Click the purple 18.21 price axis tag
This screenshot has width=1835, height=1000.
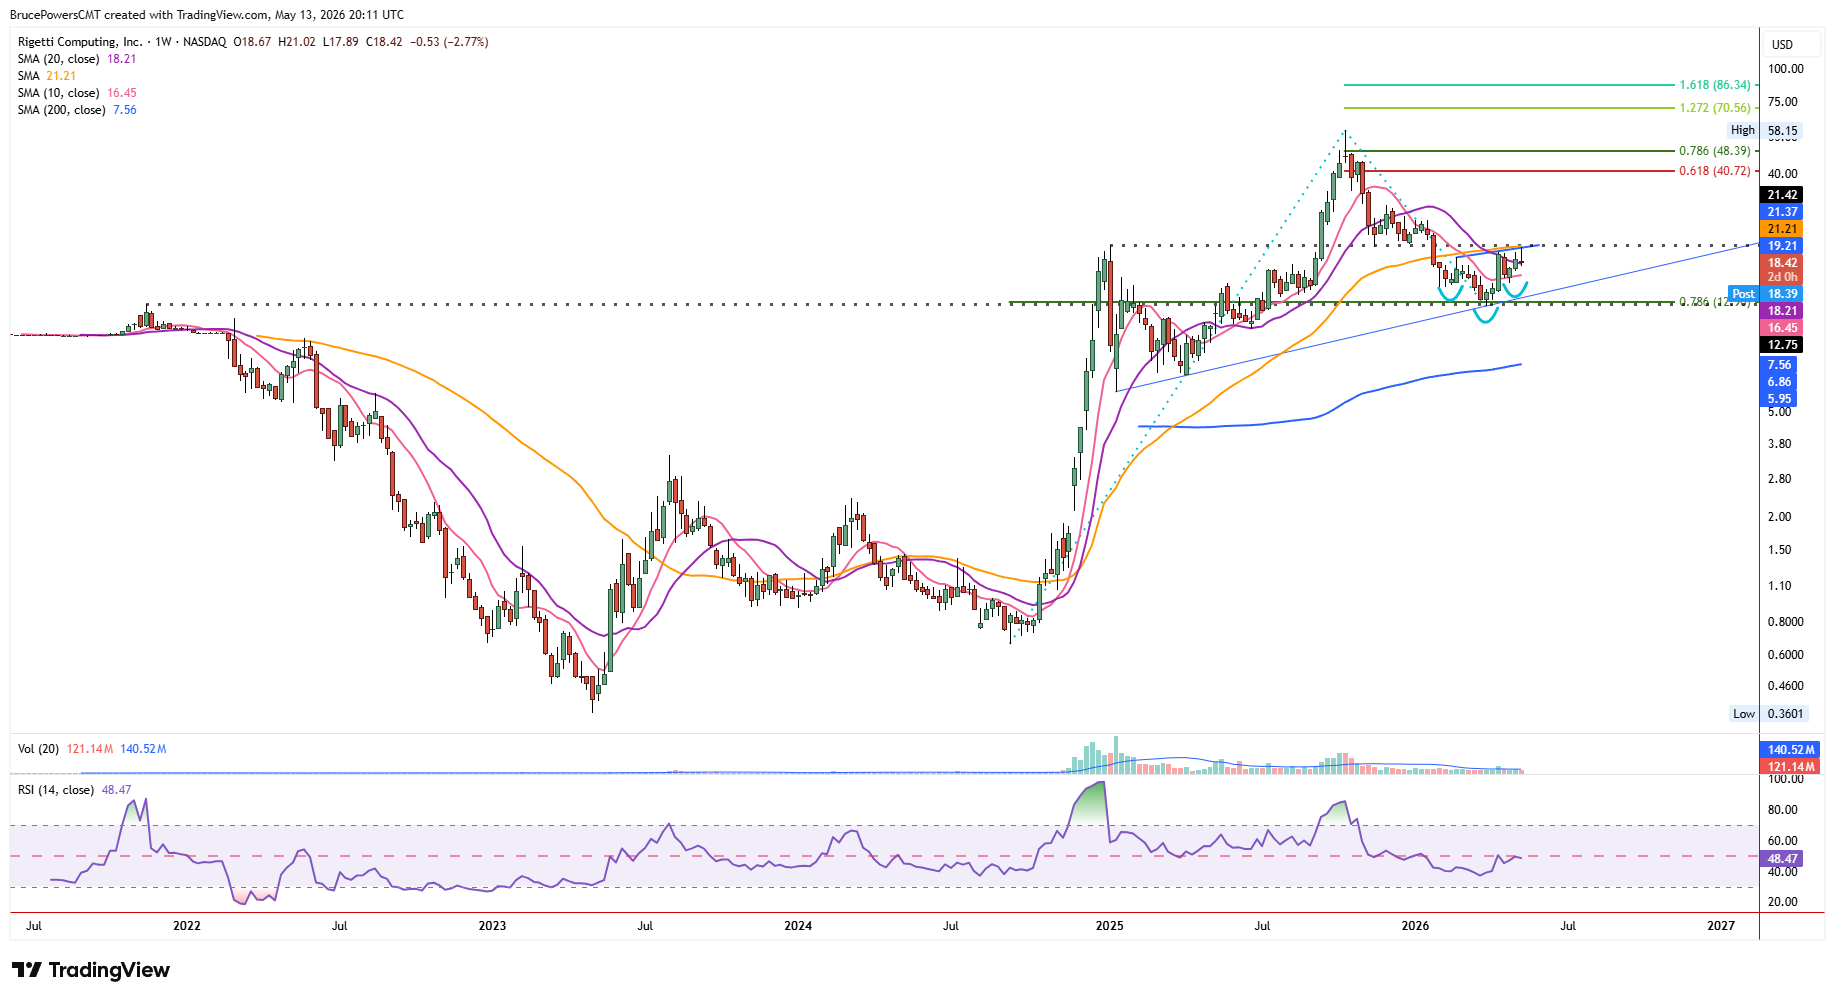coord(1781,311)
